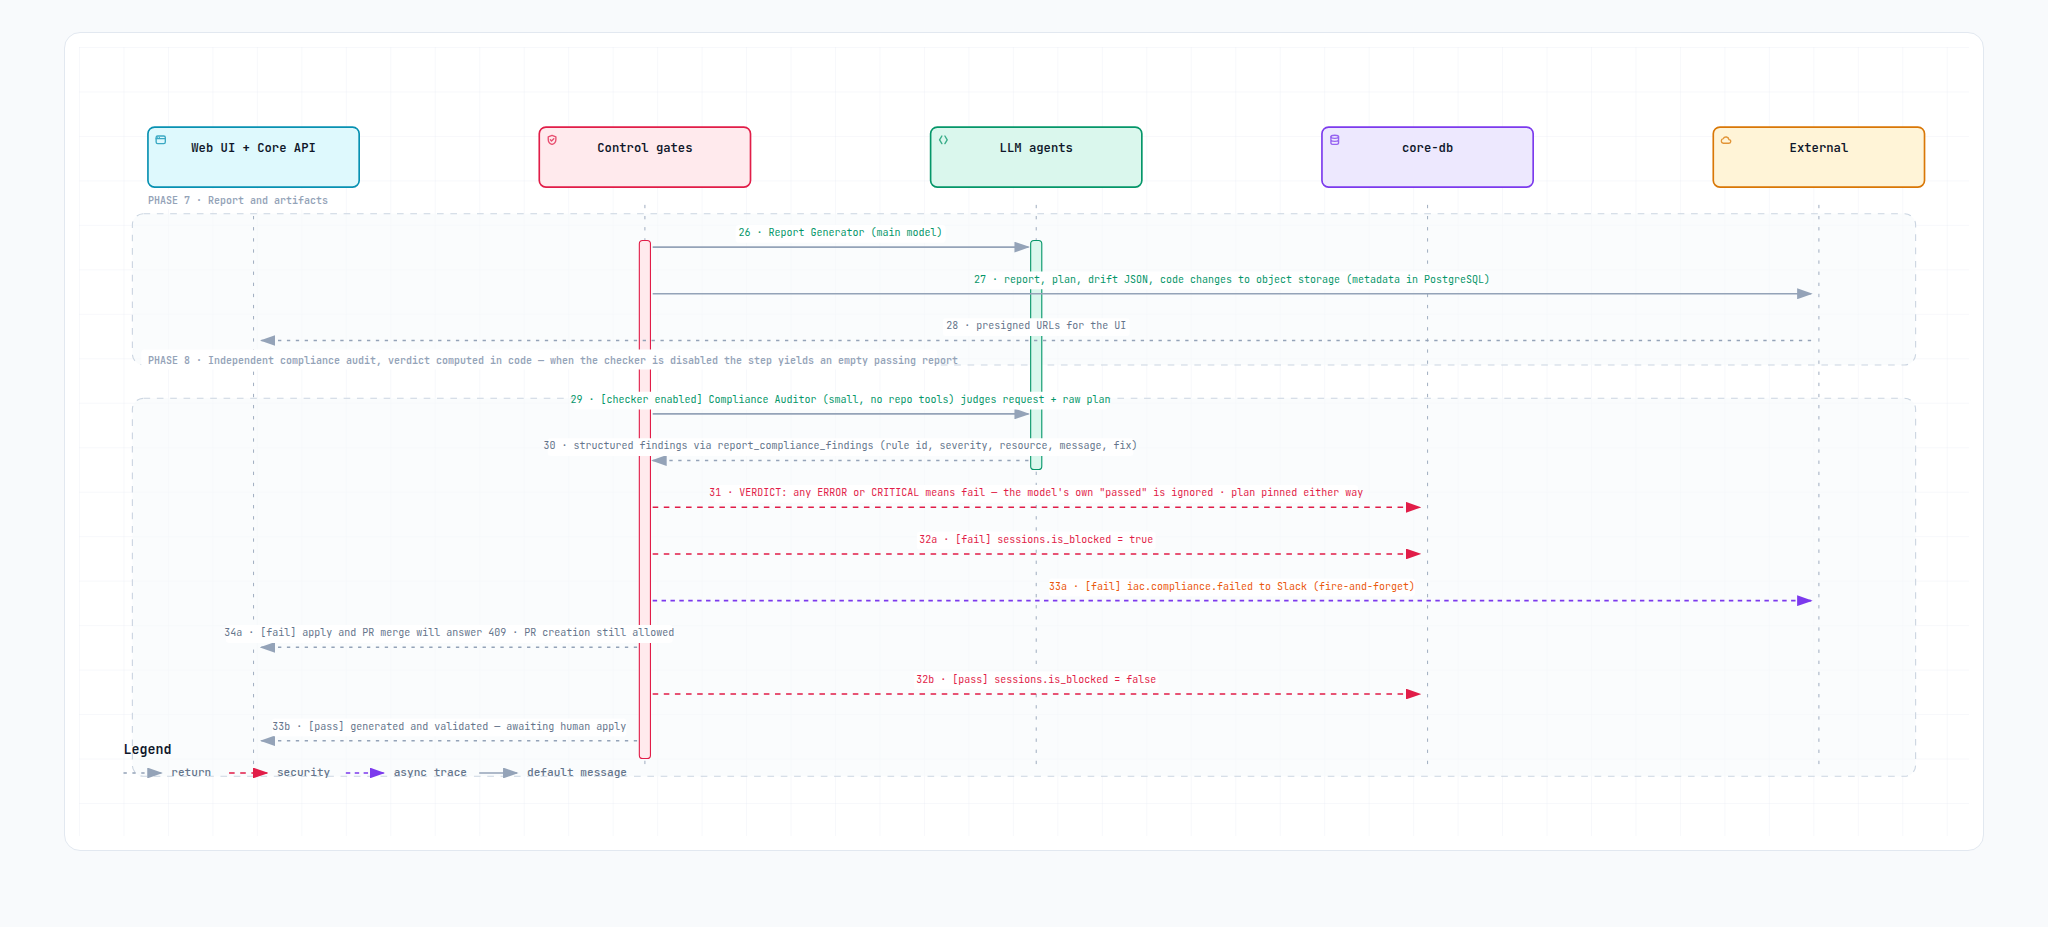Image resolution: width=2048 pixels, height=927 pixels.
Task: Click the dashed return arrow in legend
Action: point(143,773)
